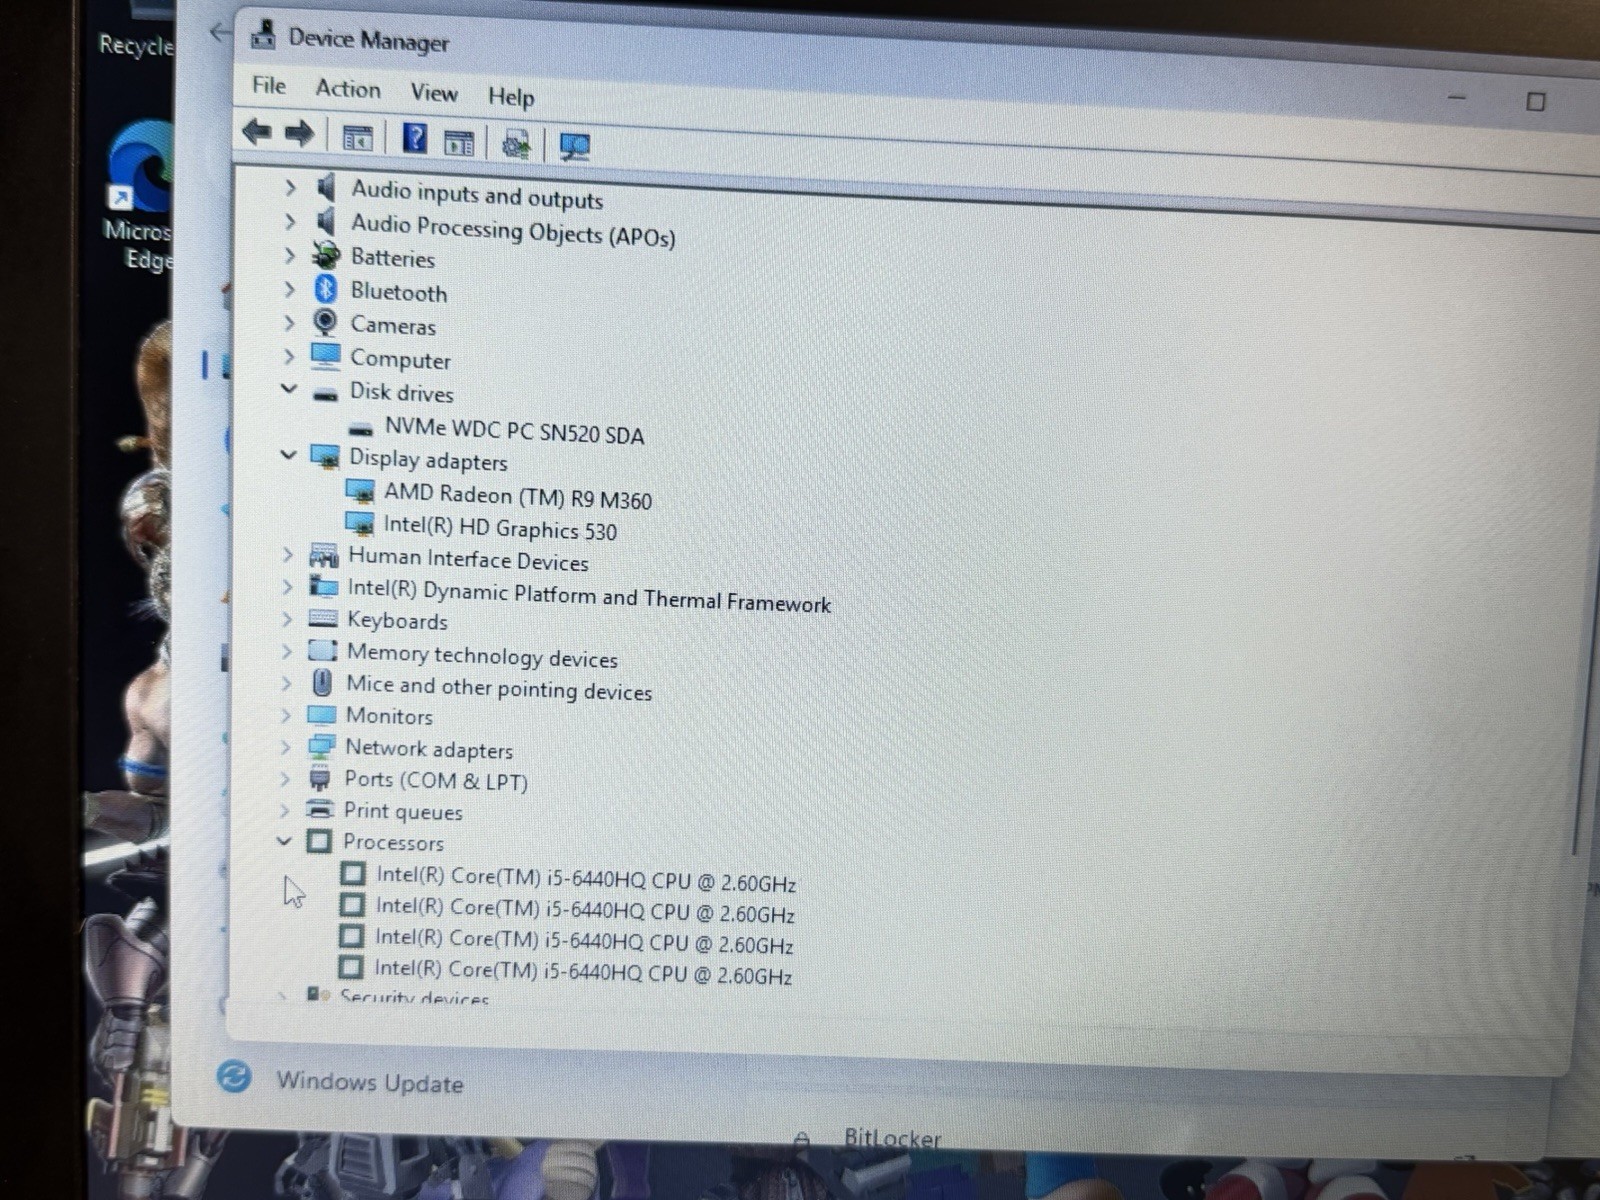This screenshot has height=1200, width=1600.
Task: Click the blue Help question-mark toolbar icon
Action: (414, 138)
